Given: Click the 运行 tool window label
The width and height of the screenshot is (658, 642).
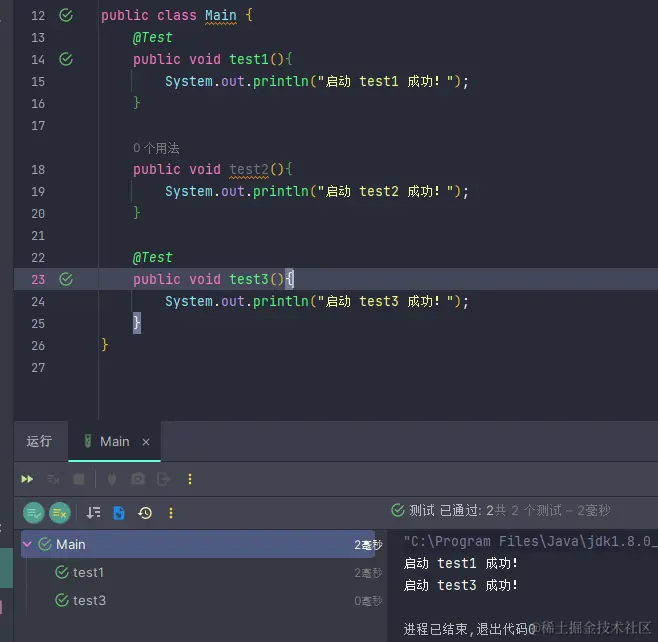Looking at the screenshot, I should (39, 441).
